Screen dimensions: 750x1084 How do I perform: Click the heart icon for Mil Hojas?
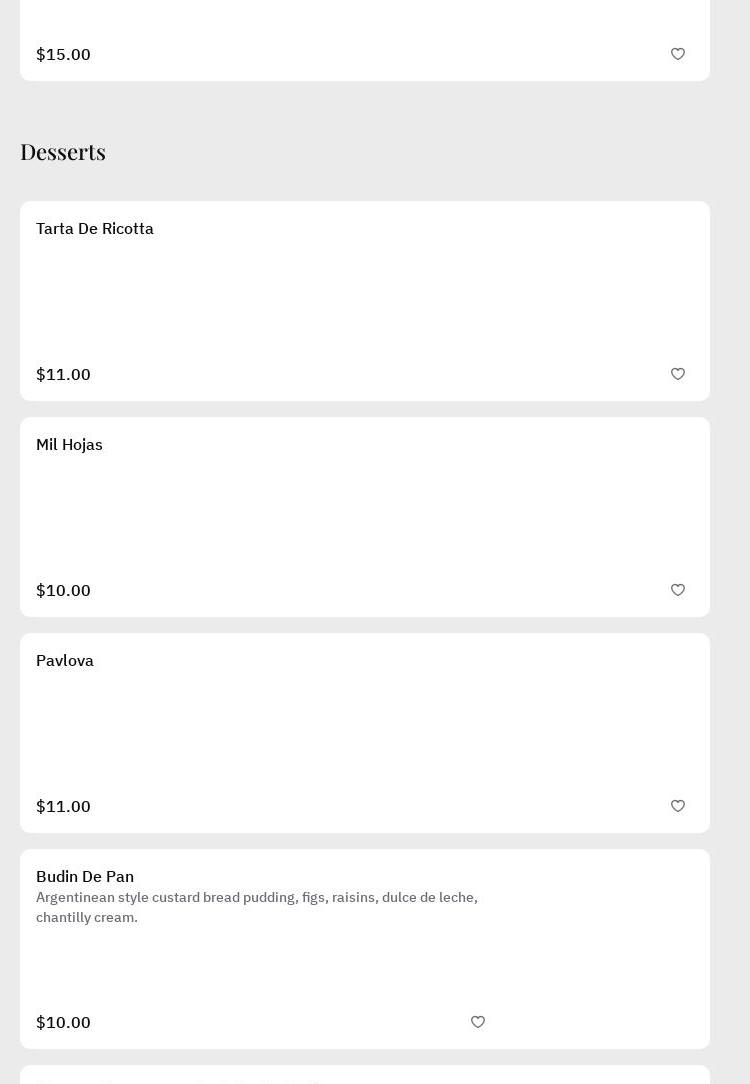tap(678, 590)
